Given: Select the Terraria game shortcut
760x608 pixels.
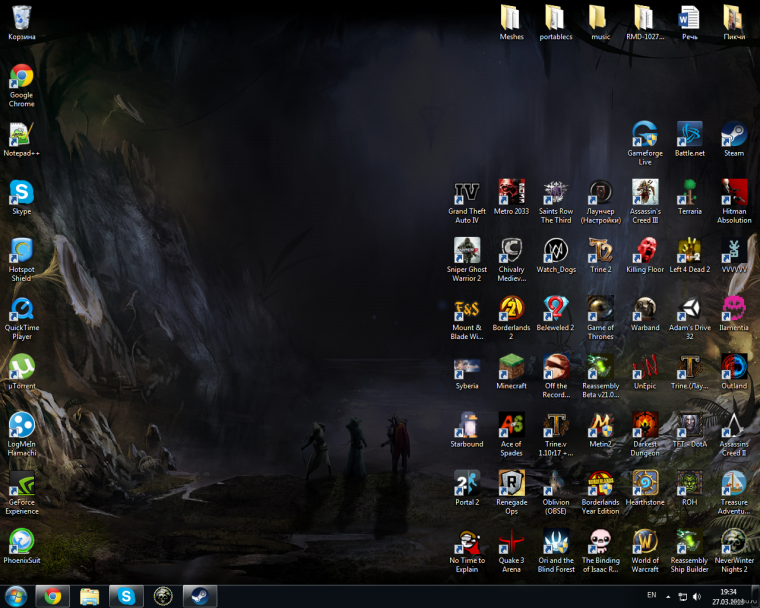Looking at the screenshot, I should click(x=689, y=192).
